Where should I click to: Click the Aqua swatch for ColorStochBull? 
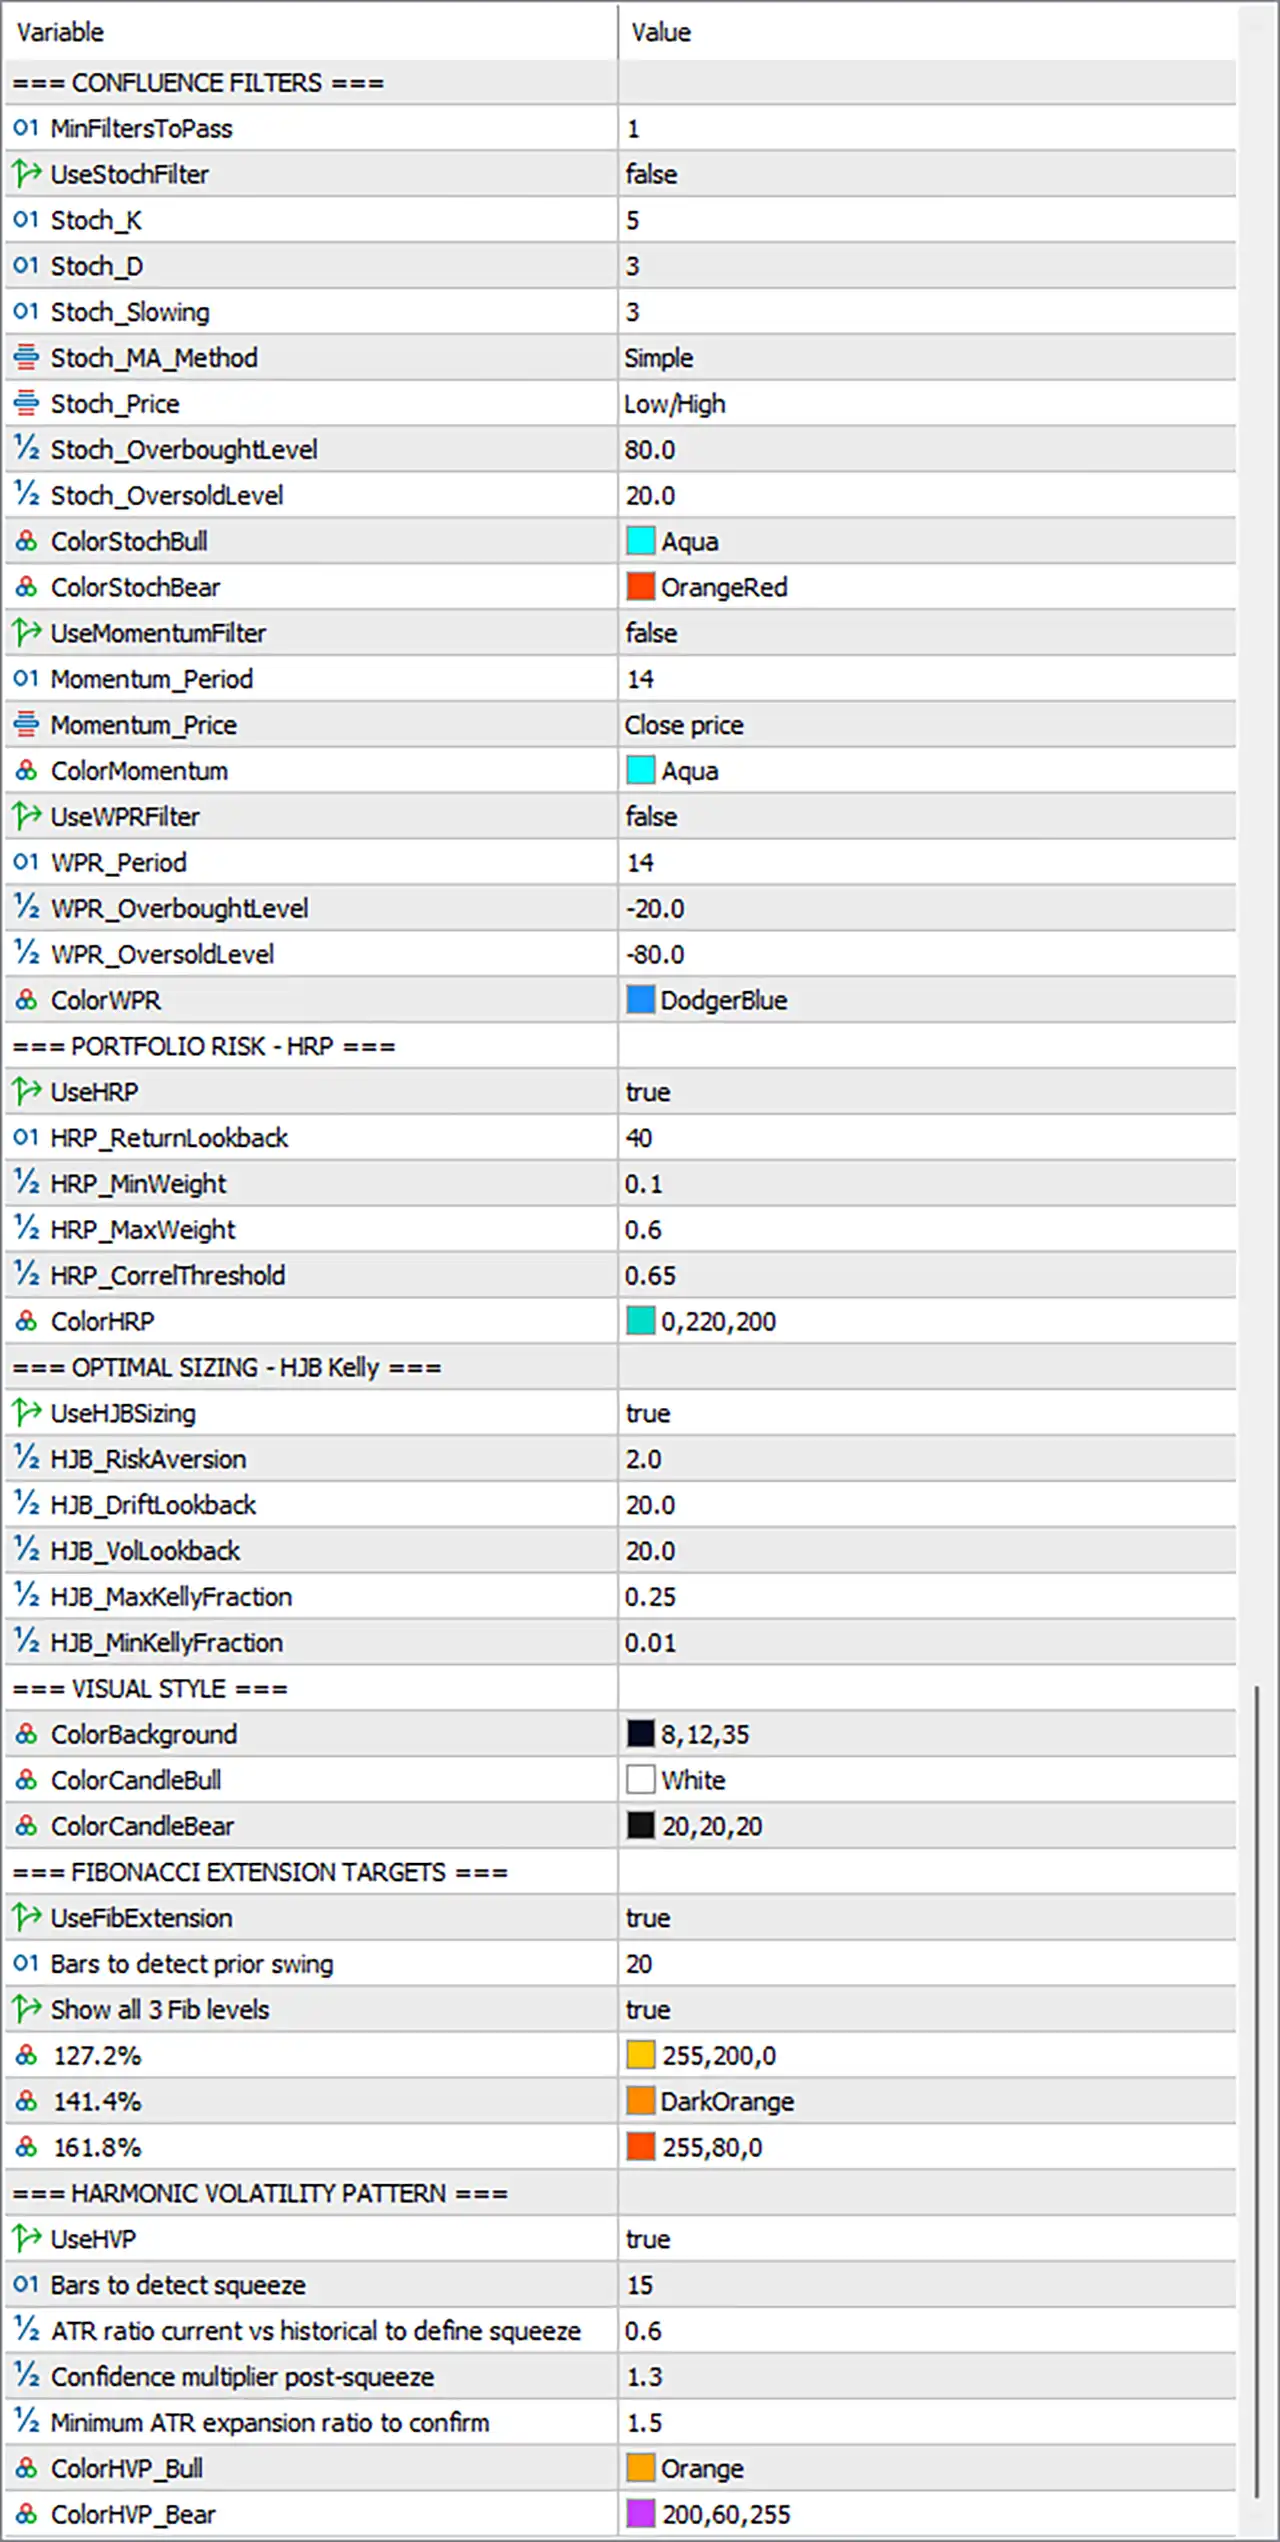tap(641, 541)
